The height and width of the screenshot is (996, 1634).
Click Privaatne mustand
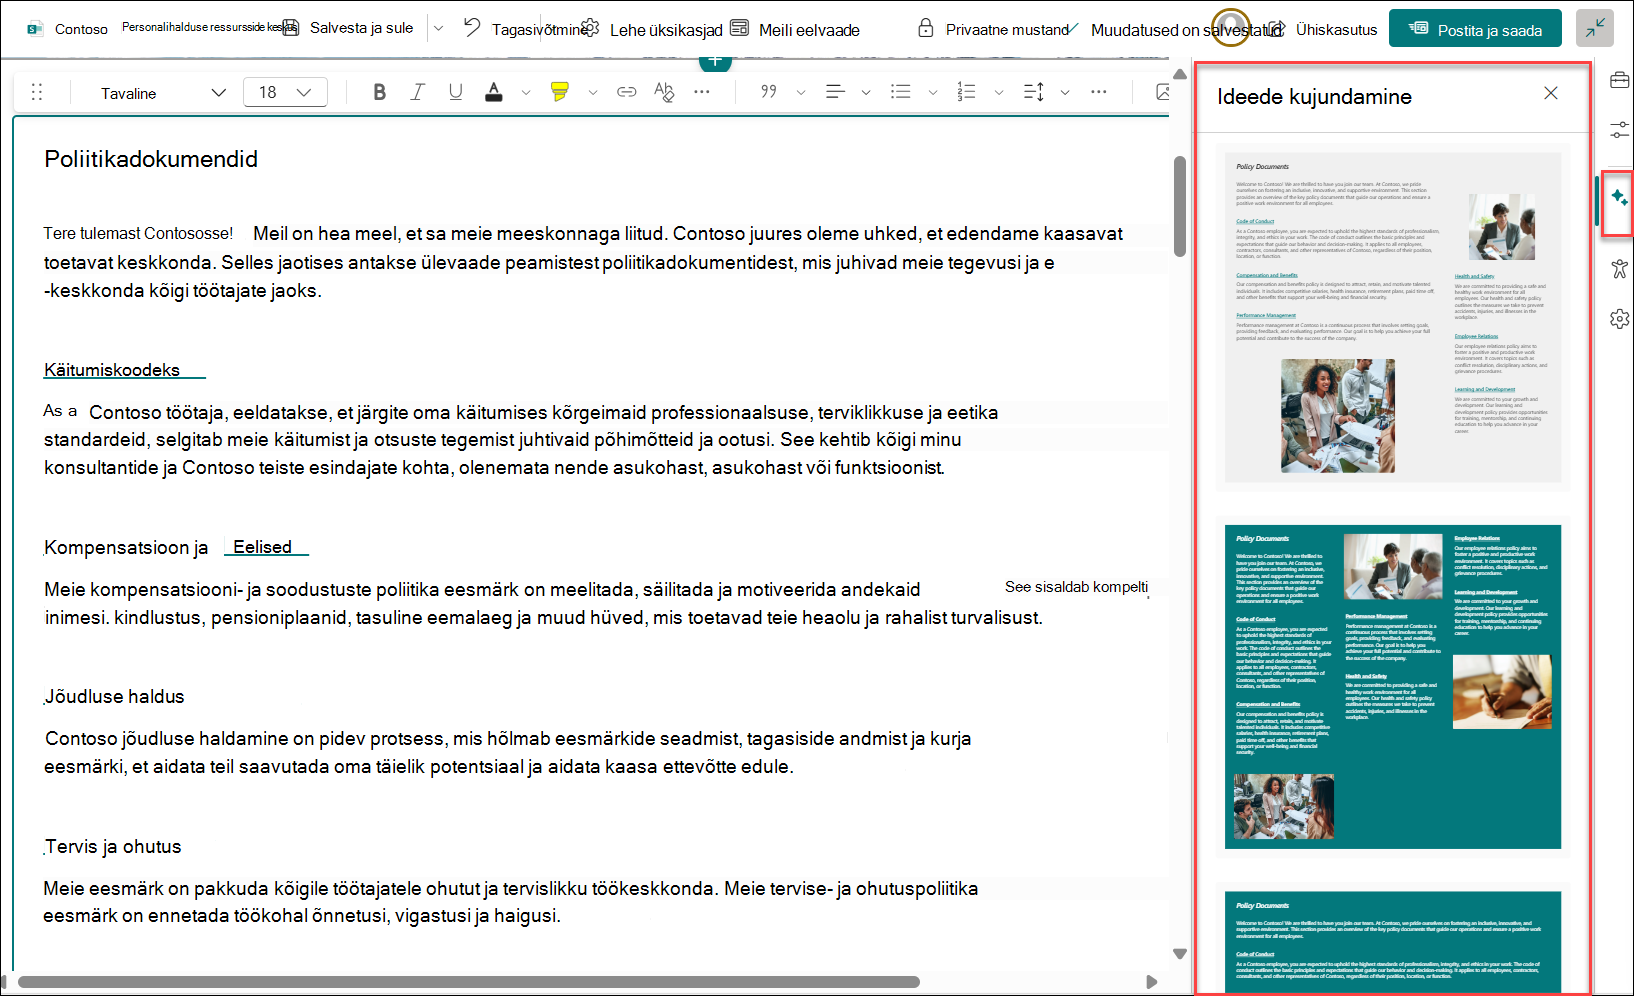[x=994, y=29]
